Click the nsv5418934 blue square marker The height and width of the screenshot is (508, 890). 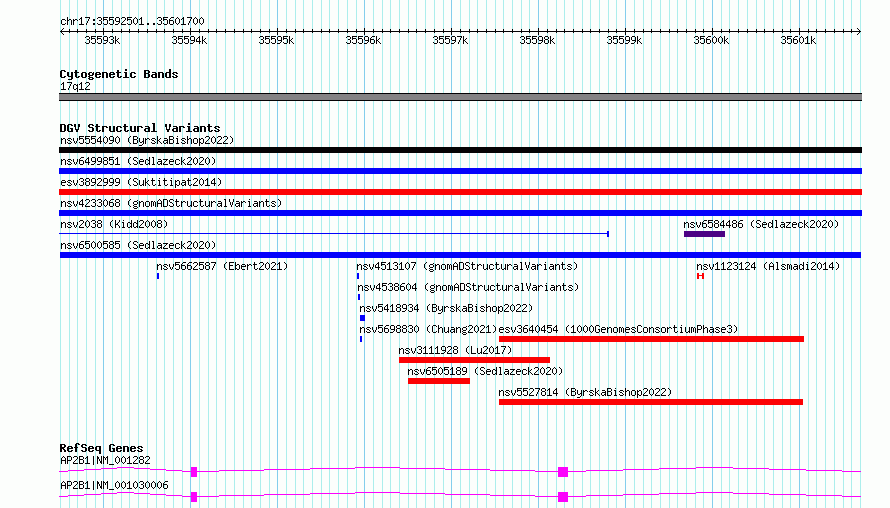362,318
